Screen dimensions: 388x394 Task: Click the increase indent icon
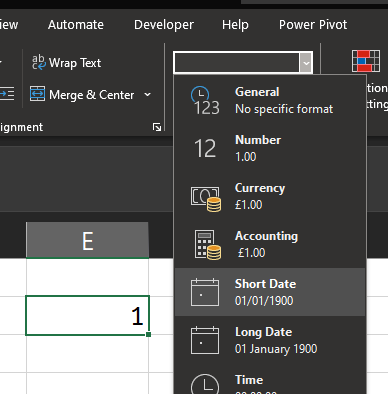[7, 94]
